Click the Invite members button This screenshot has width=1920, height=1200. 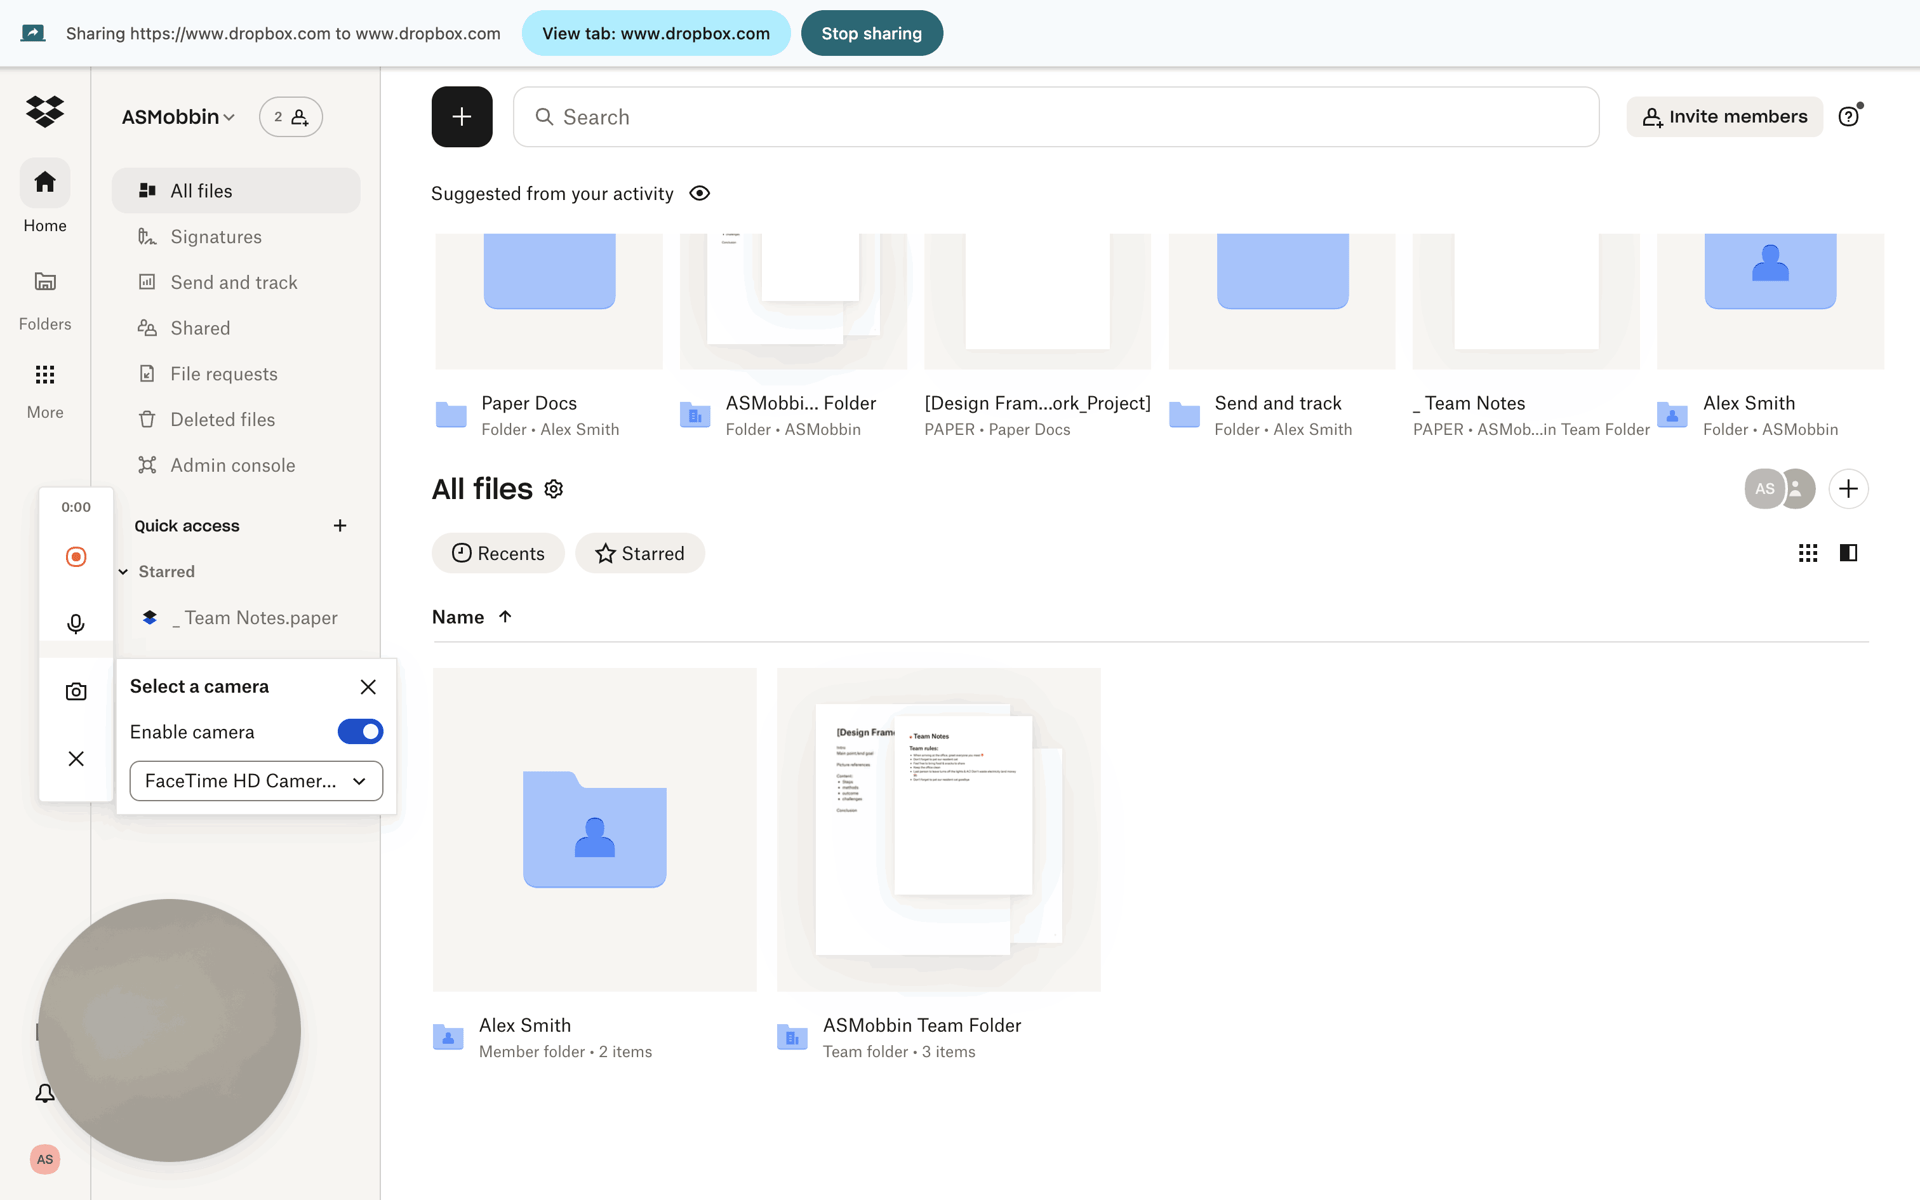click(1724, 117)
